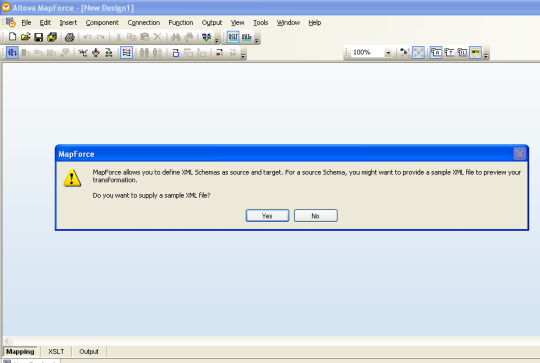This screenshot has height=363, width=540.
Task: Toggle the connectors display icon next to it
Action: coord(418,52)
